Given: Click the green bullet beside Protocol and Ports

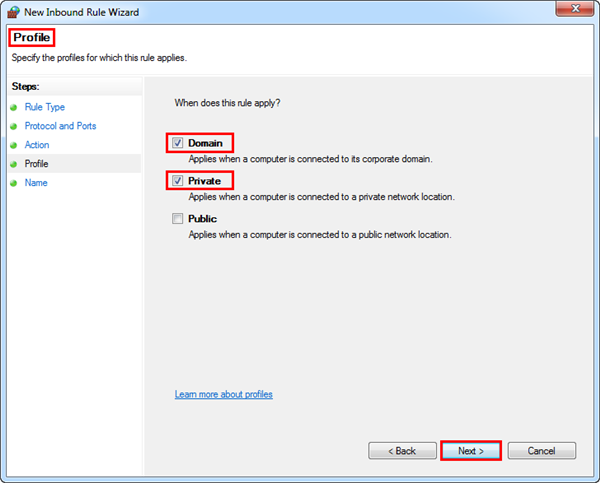Looking at the screenshot, I should pyautogui.click(x=14, y=126).
